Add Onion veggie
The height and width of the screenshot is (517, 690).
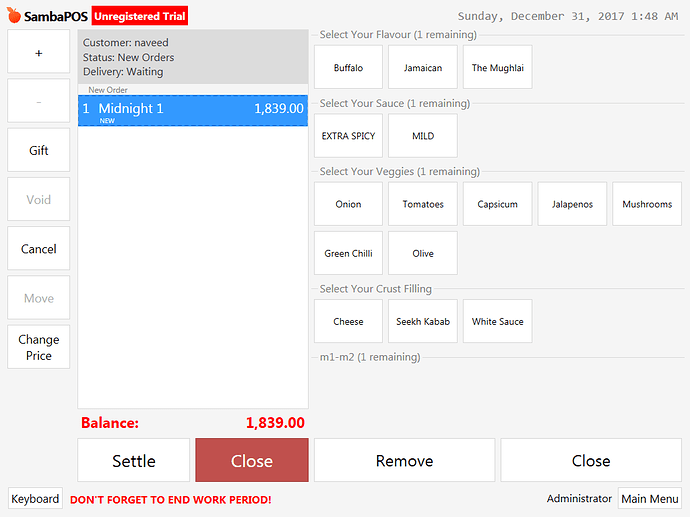pyautogui.click(x=349, y=204)
